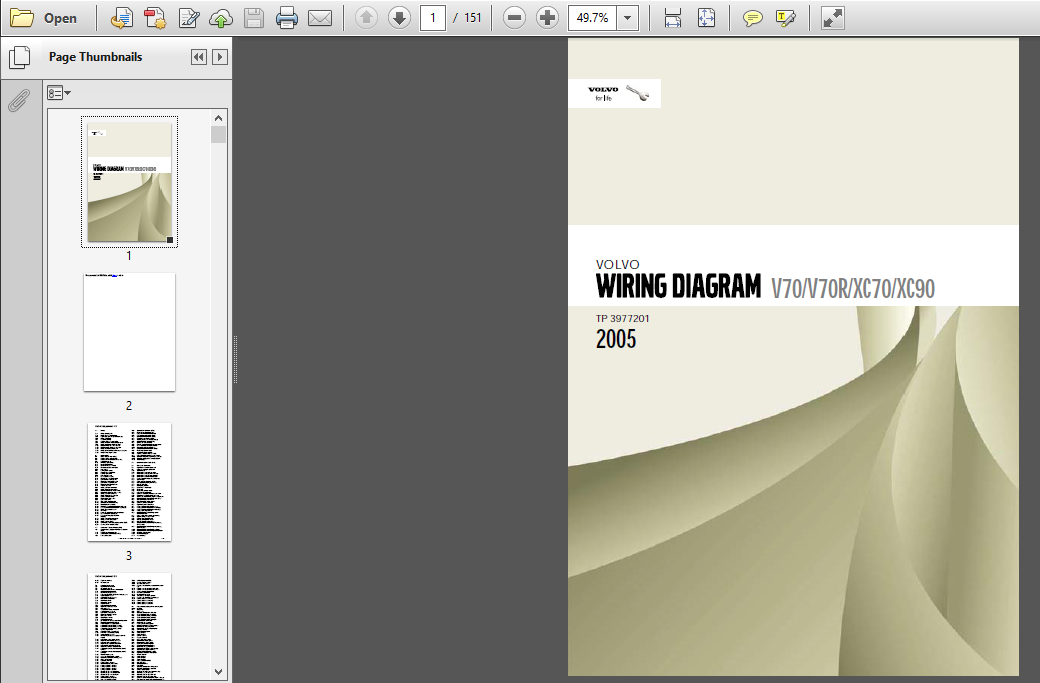Go to next page with down arrow
Screen dimensions: 1040x683
[x=399, y=18]
